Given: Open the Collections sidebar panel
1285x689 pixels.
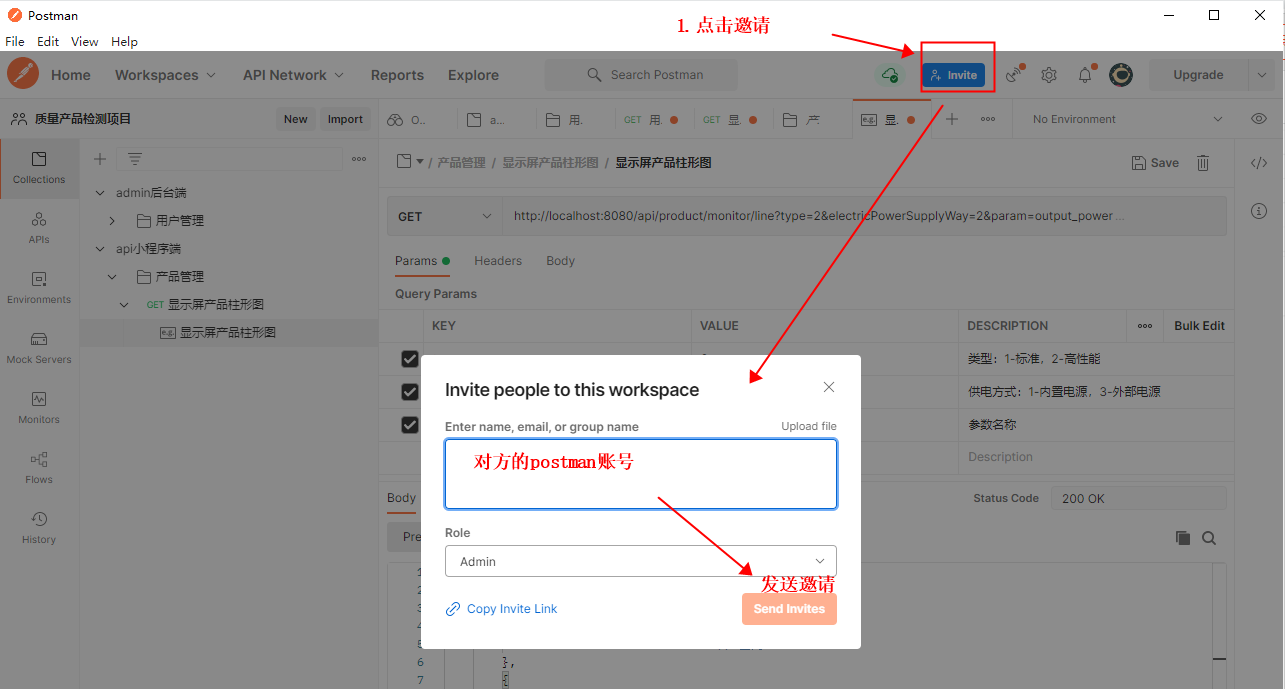Looking at the screenshot, I should tap(39, 168).
